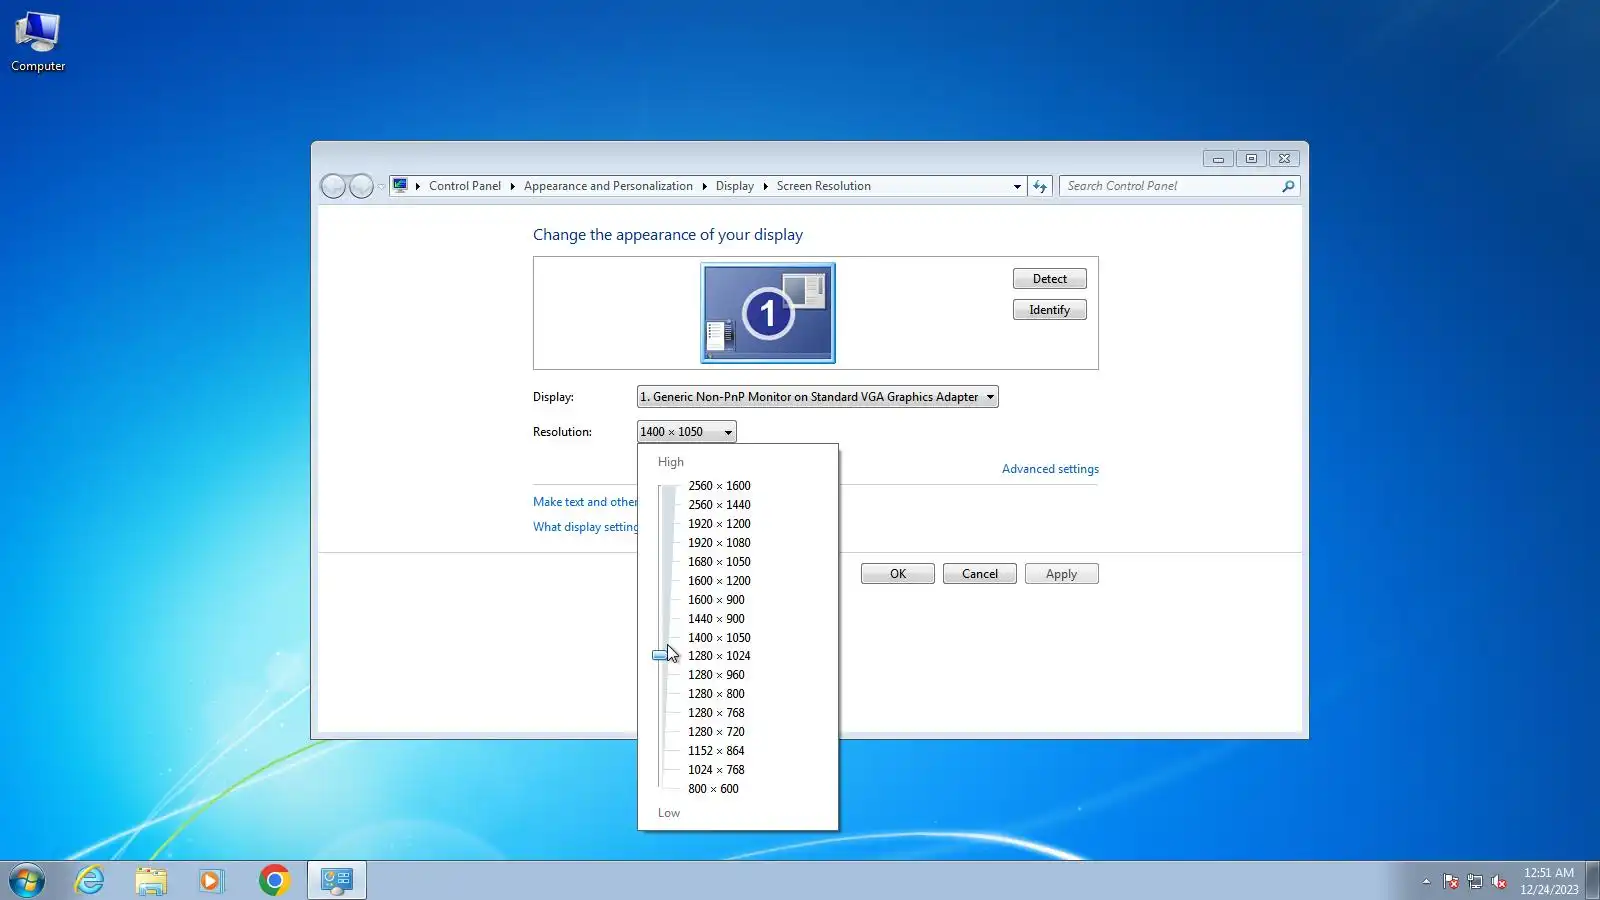This screenshot has height=900, width=1600.
Task: Click the Detect button
Action: 1050,279
